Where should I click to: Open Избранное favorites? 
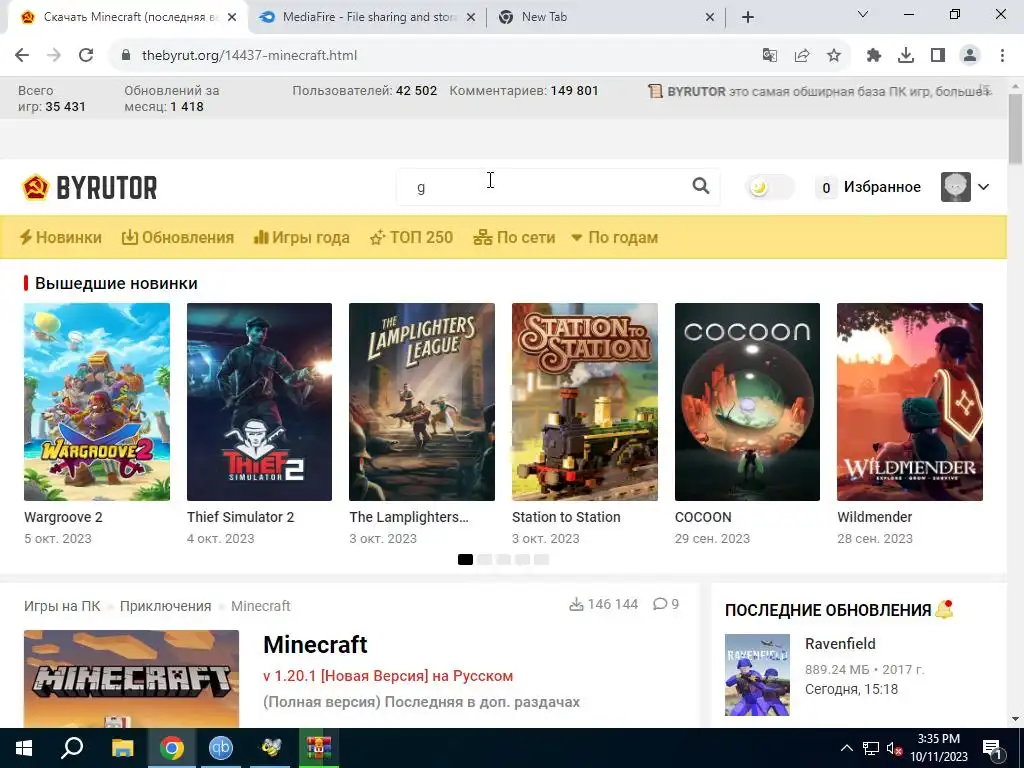click(x=869, y=187)
